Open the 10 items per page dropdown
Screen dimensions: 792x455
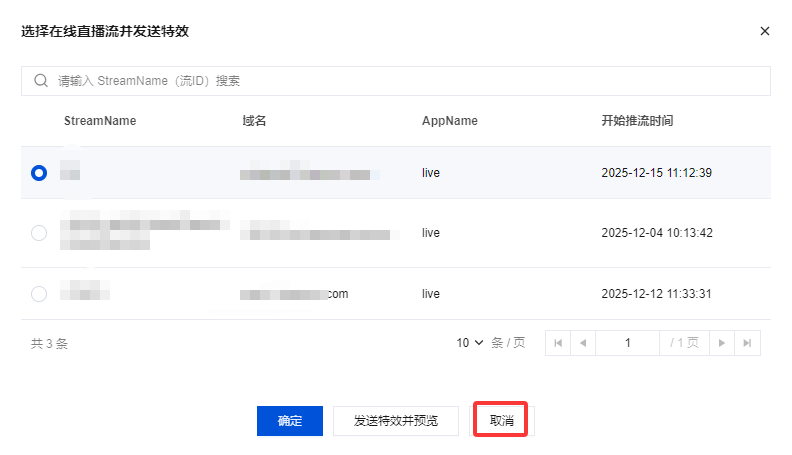pyautogui.click(x=470, y=343)
